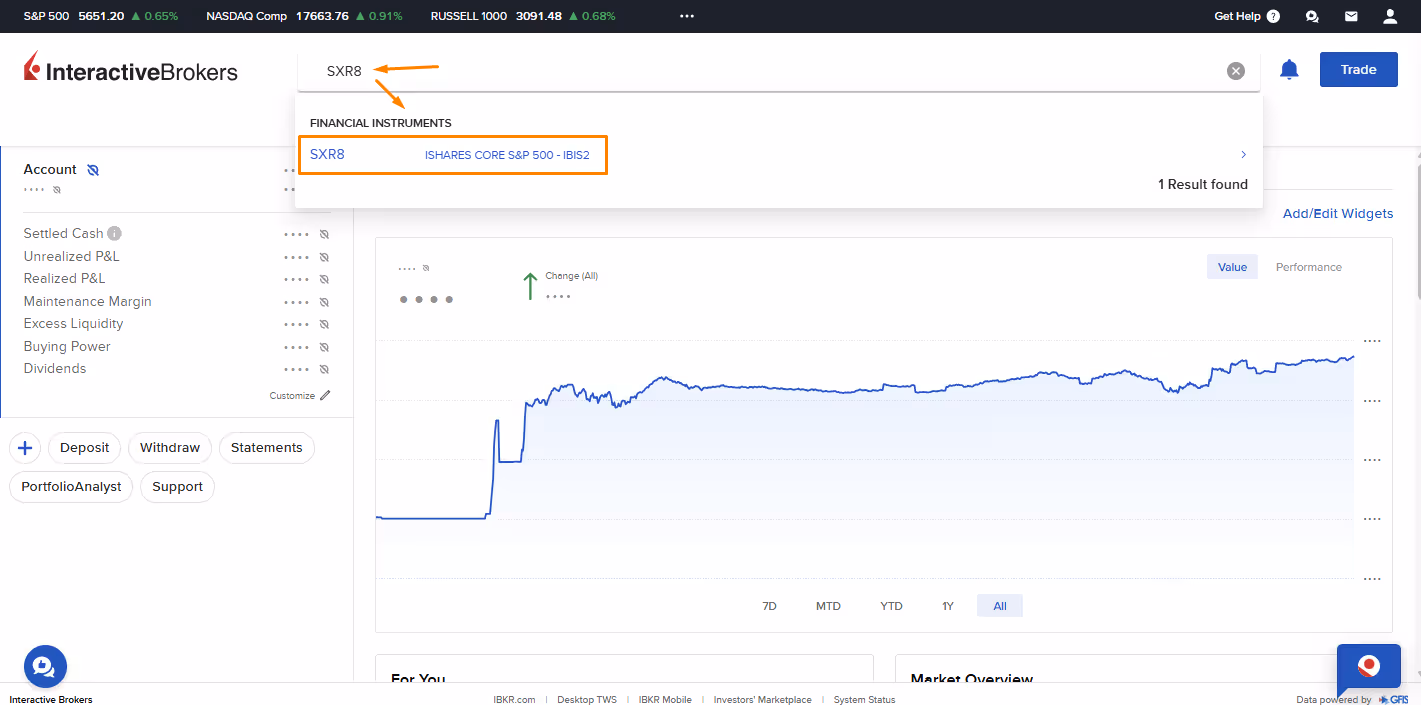Click the Interactive Brokers logo
This screenshot has width=1421, height=705.
(131, 69)
